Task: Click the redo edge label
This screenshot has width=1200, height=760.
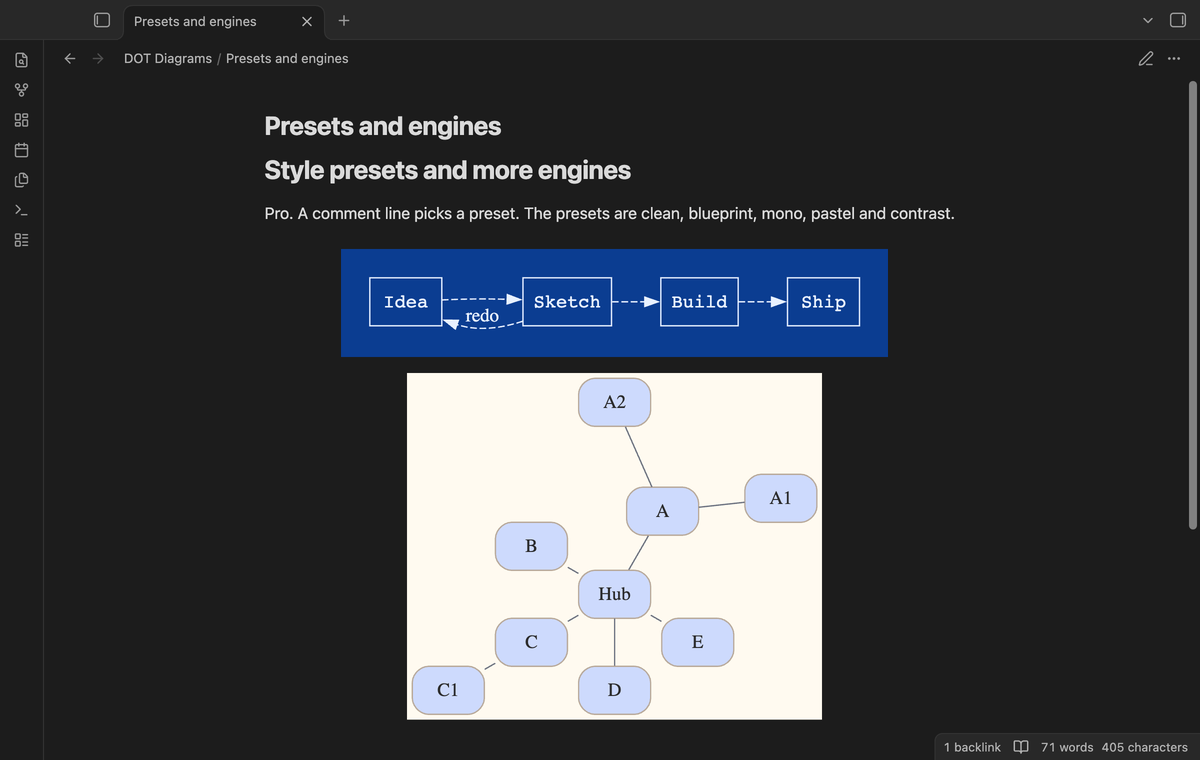Action: pos(482,316)
